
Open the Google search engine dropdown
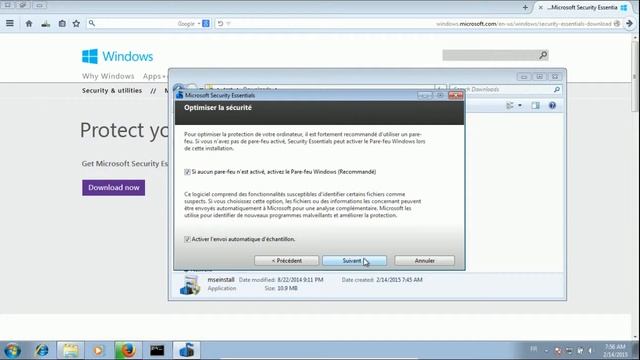click(x=199, y=24)
